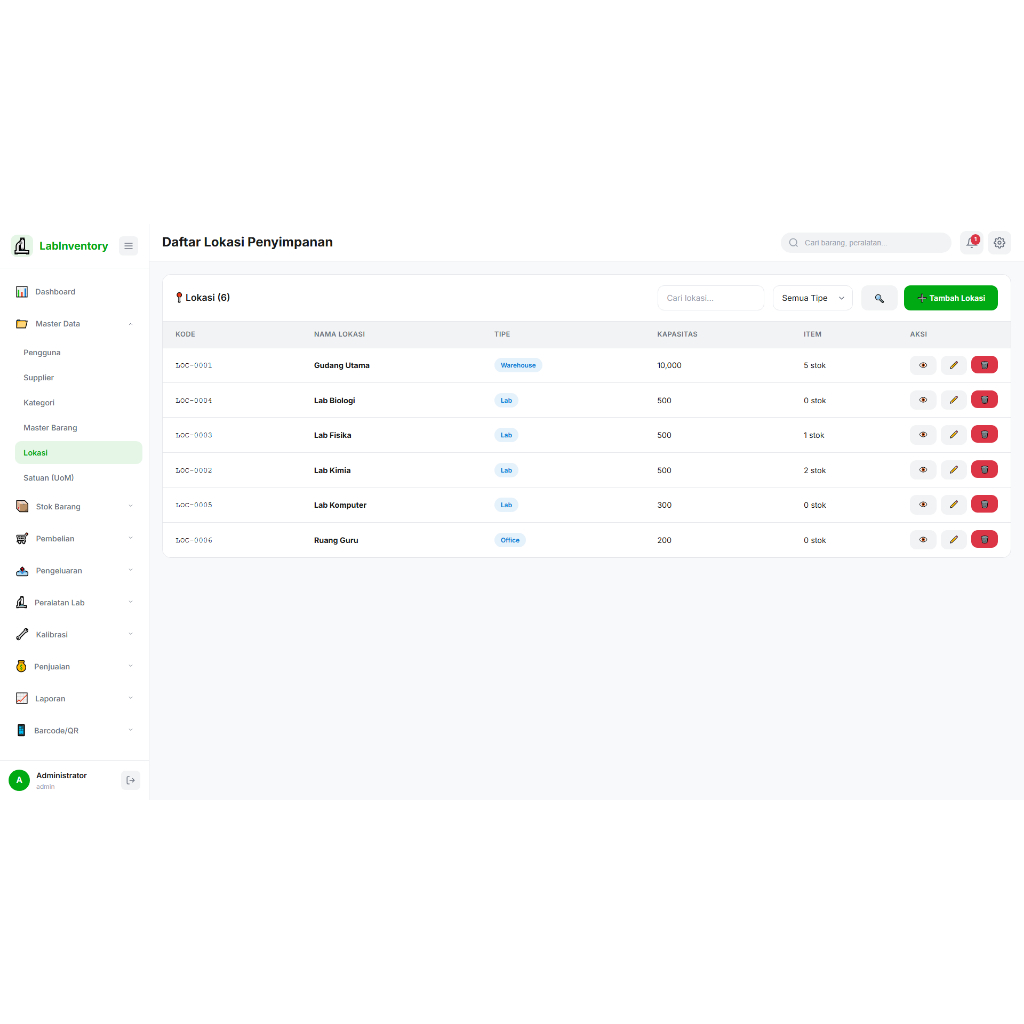Click the Penjualan money bag icon
The image size is (1024, 1024).
[x=21, y=666]
